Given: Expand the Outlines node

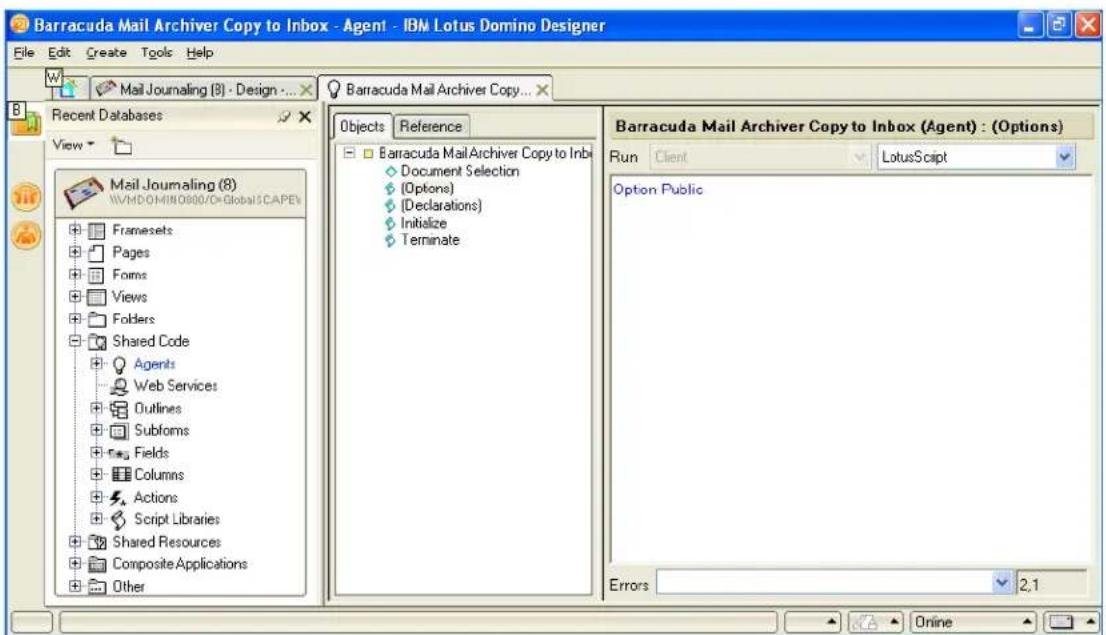Looking at the screenshot, I should (x=97, y=408).
